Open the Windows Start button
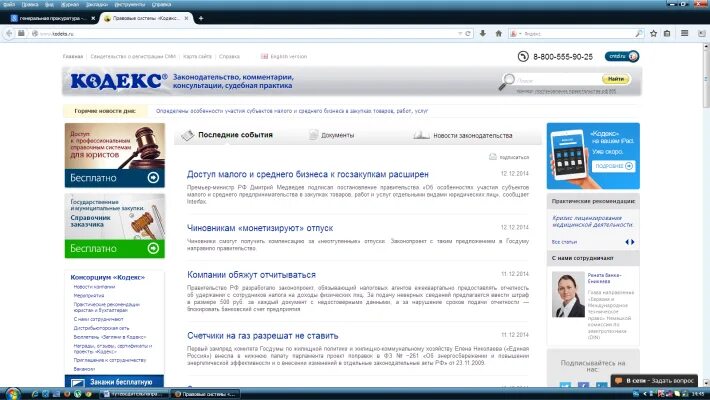The image size is (710, 400). (12, 394)
